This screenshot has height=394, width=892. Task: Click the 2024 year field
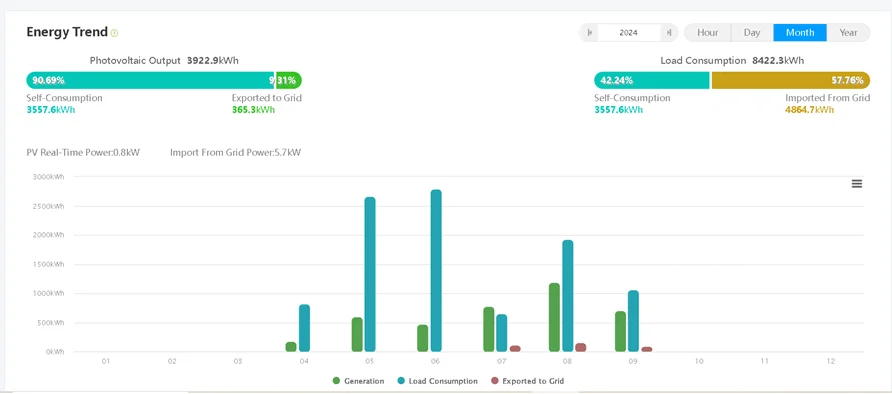click(629, 32)
